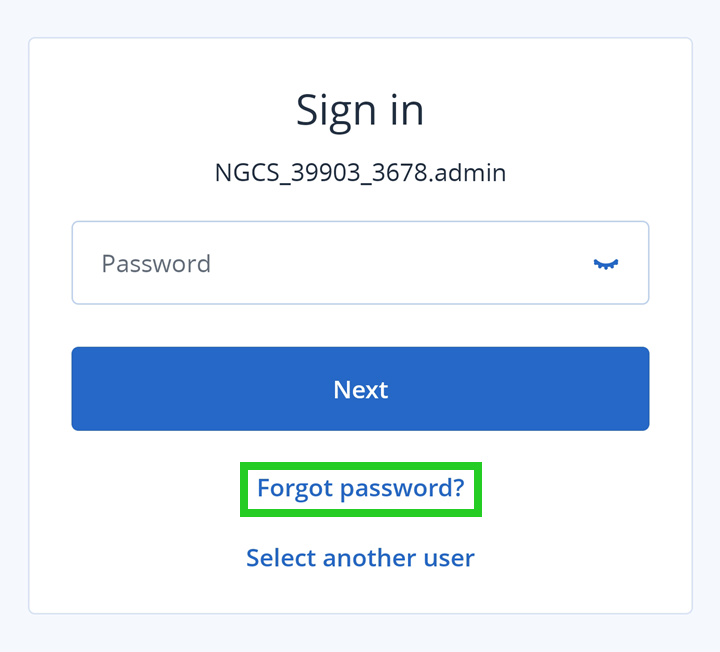
Task: Submit sign-in with the Next button
Action: (360, 389)
